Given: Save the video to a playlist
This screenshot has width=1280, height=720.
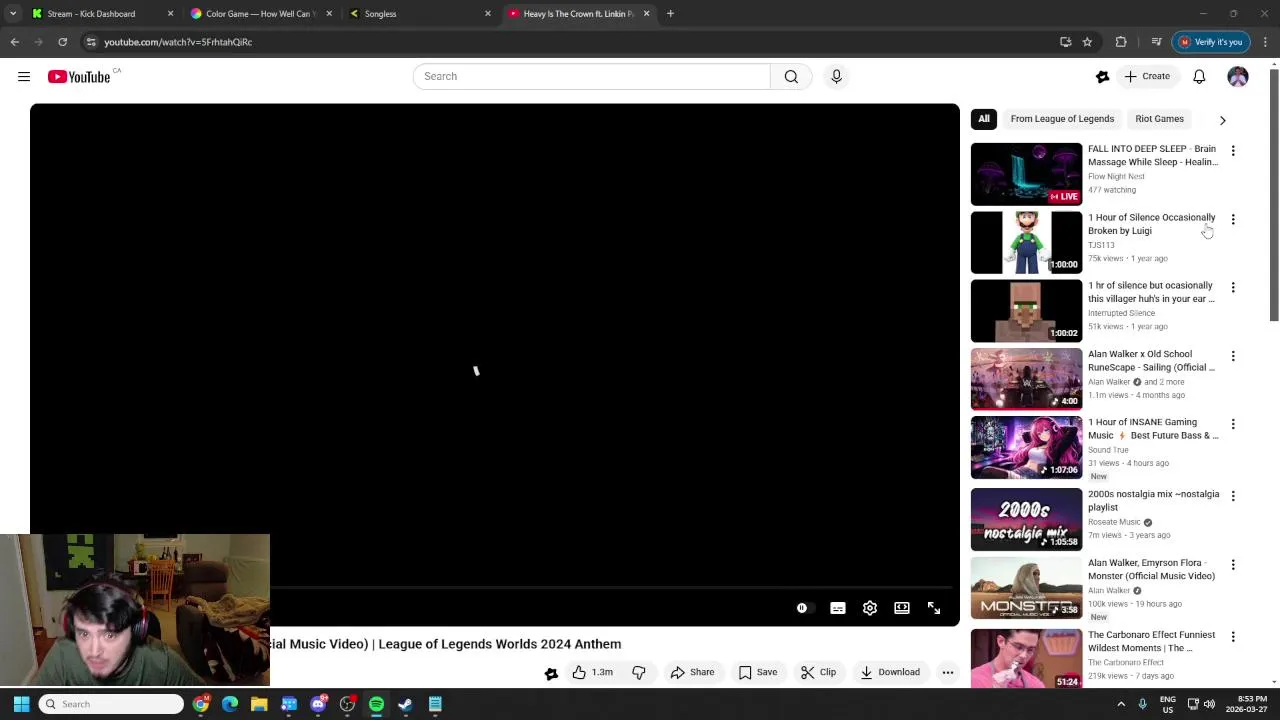Looking at the screenshot, I should coord(758,672).
